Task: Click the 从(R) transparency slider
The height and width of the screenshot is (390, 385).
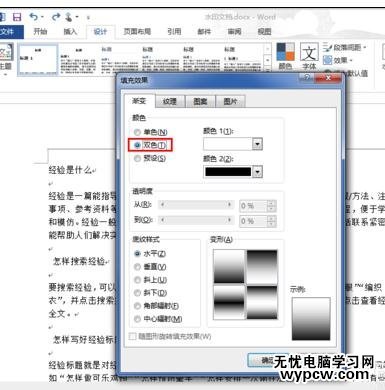Action: [195, 204]
